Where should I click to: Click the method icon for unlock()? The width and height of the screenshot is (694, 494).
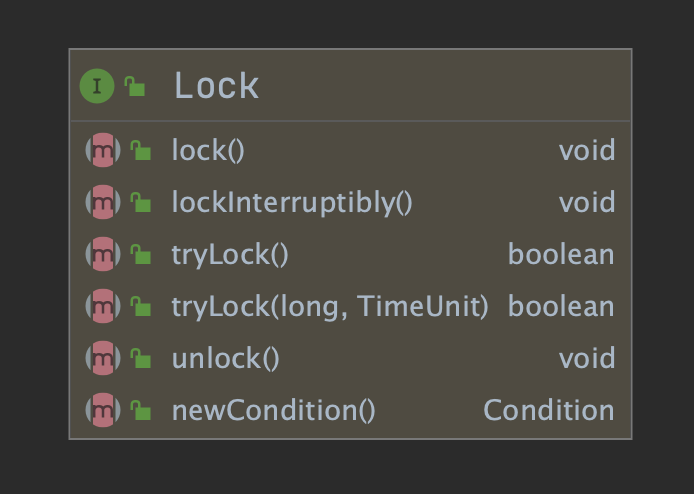[x=103, y=358]
